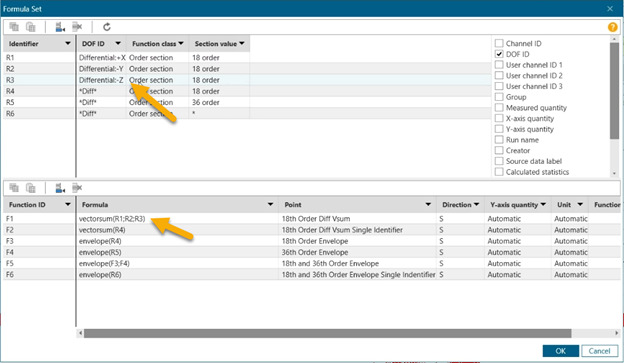This screenshot has width=624, height=363.
Task: Enable User channel ID 2 checkbox
Action: click(499, 75)
